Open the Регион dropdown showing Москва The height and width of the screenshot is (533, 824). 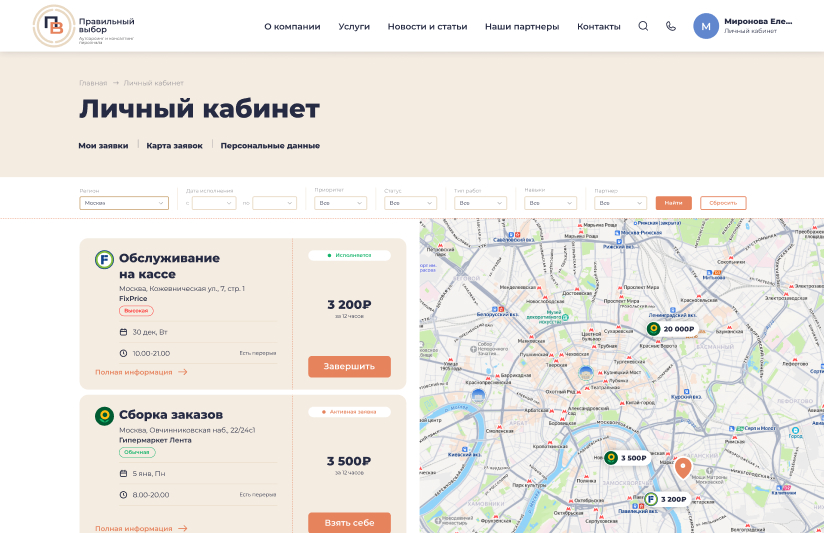[124, 203]
